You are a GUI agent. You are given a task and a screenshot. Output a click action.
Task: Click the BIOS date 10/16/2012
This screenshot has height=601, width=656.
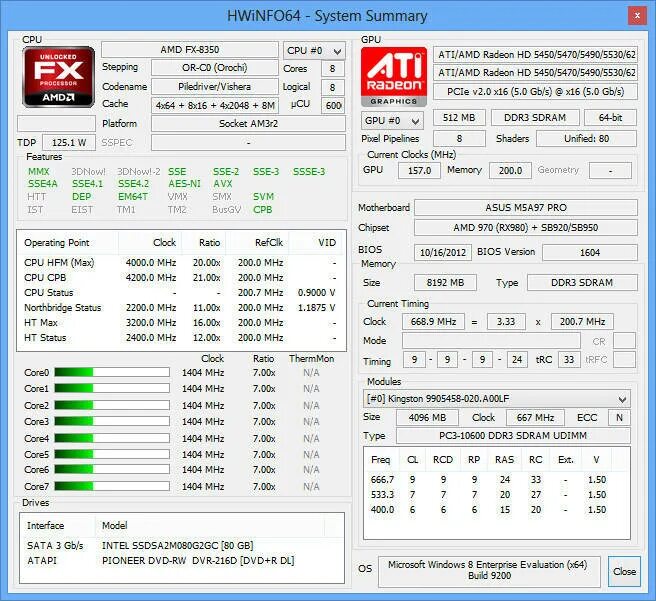(443, 253)
